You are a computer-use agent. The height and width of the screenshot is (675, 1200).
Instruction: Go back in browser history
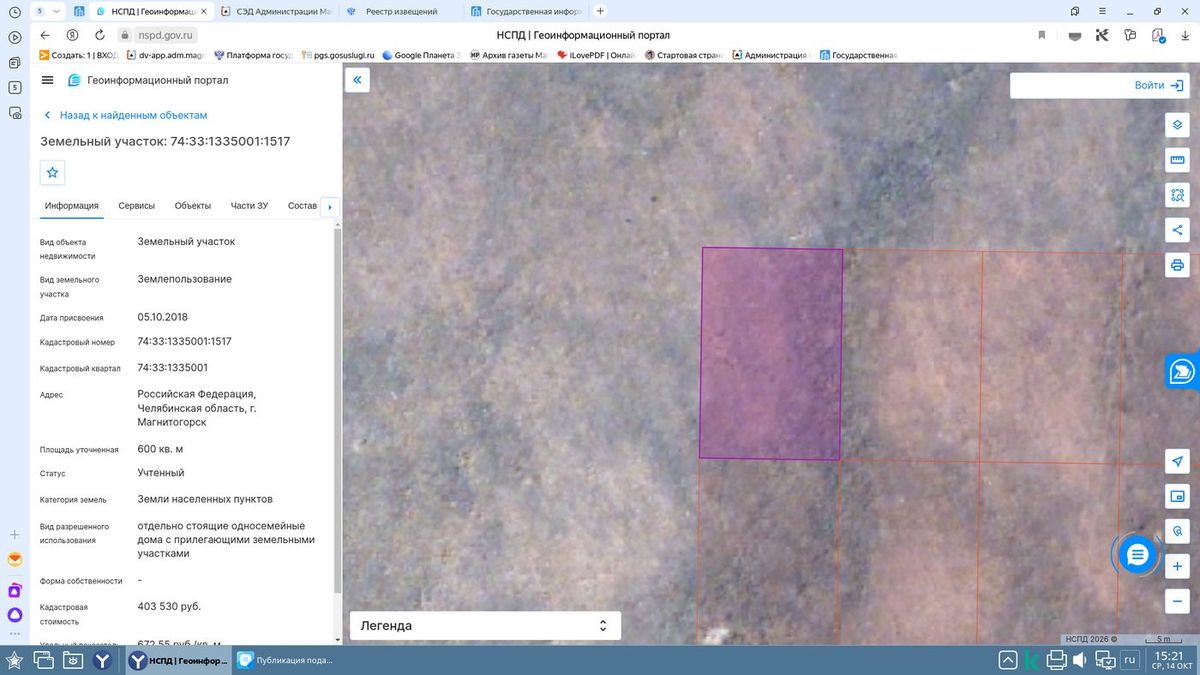[44, 35]
